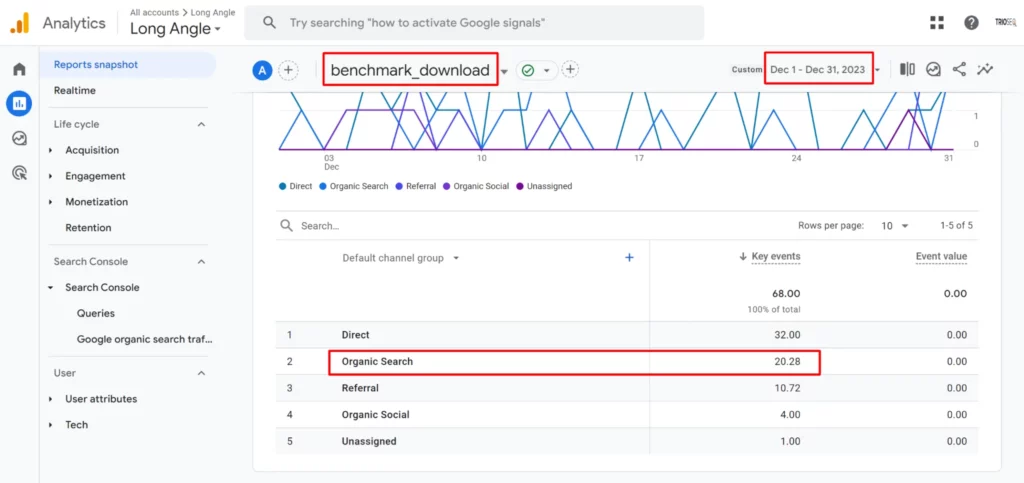Click the Organic Search row label
This screenshot has height=483, width=1024.
click(x=377, y=361)
